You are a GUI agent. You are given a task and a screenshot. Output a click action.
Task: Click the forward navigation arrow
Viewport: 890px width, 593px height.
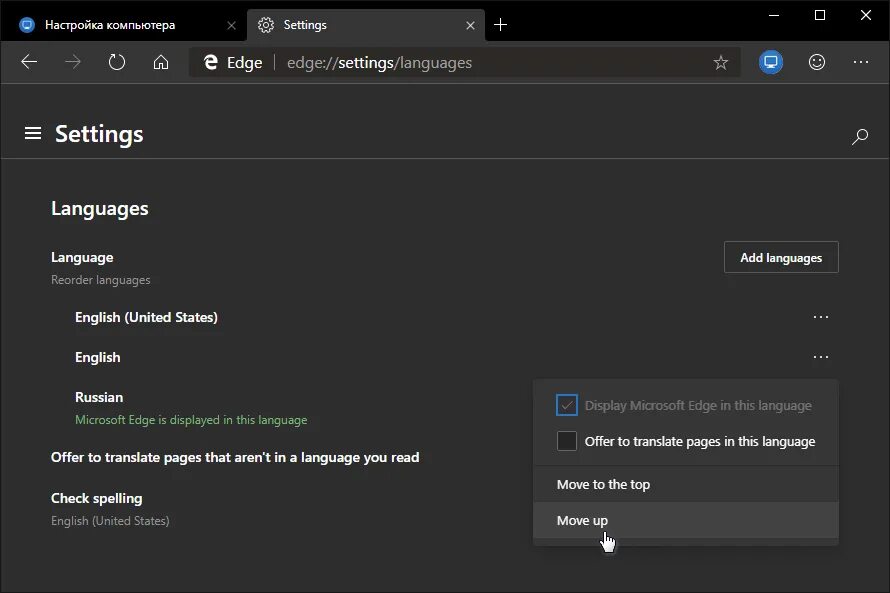click(x=73, y=62)
